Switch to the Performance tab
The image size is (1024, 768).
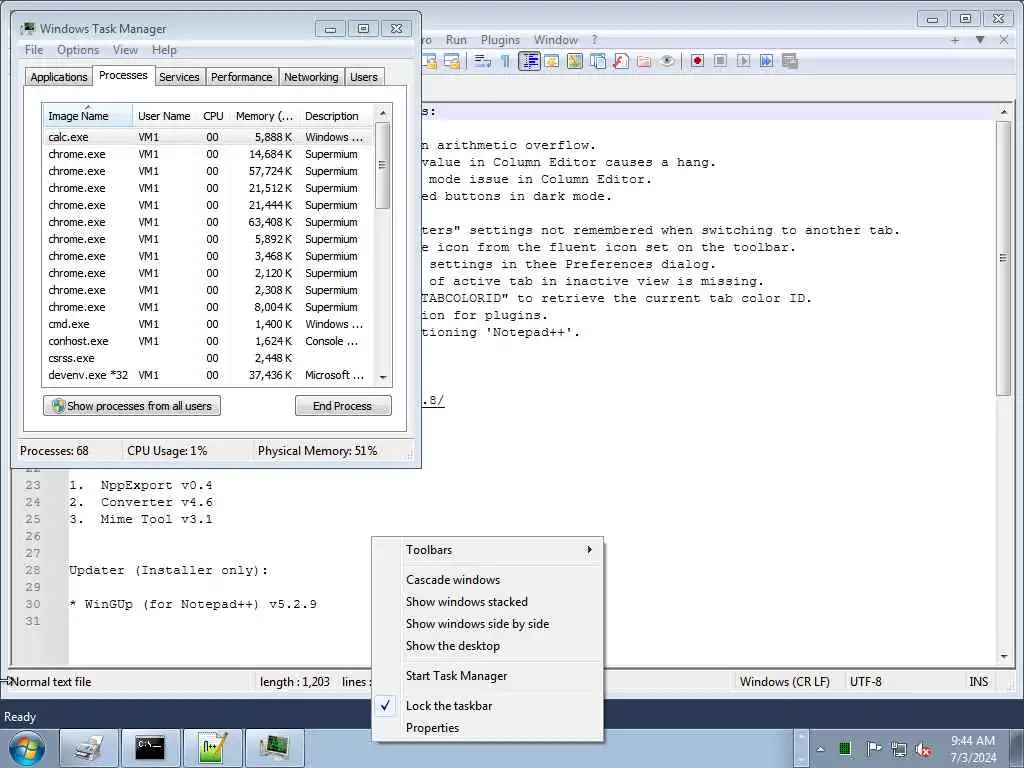click(242, 77)
